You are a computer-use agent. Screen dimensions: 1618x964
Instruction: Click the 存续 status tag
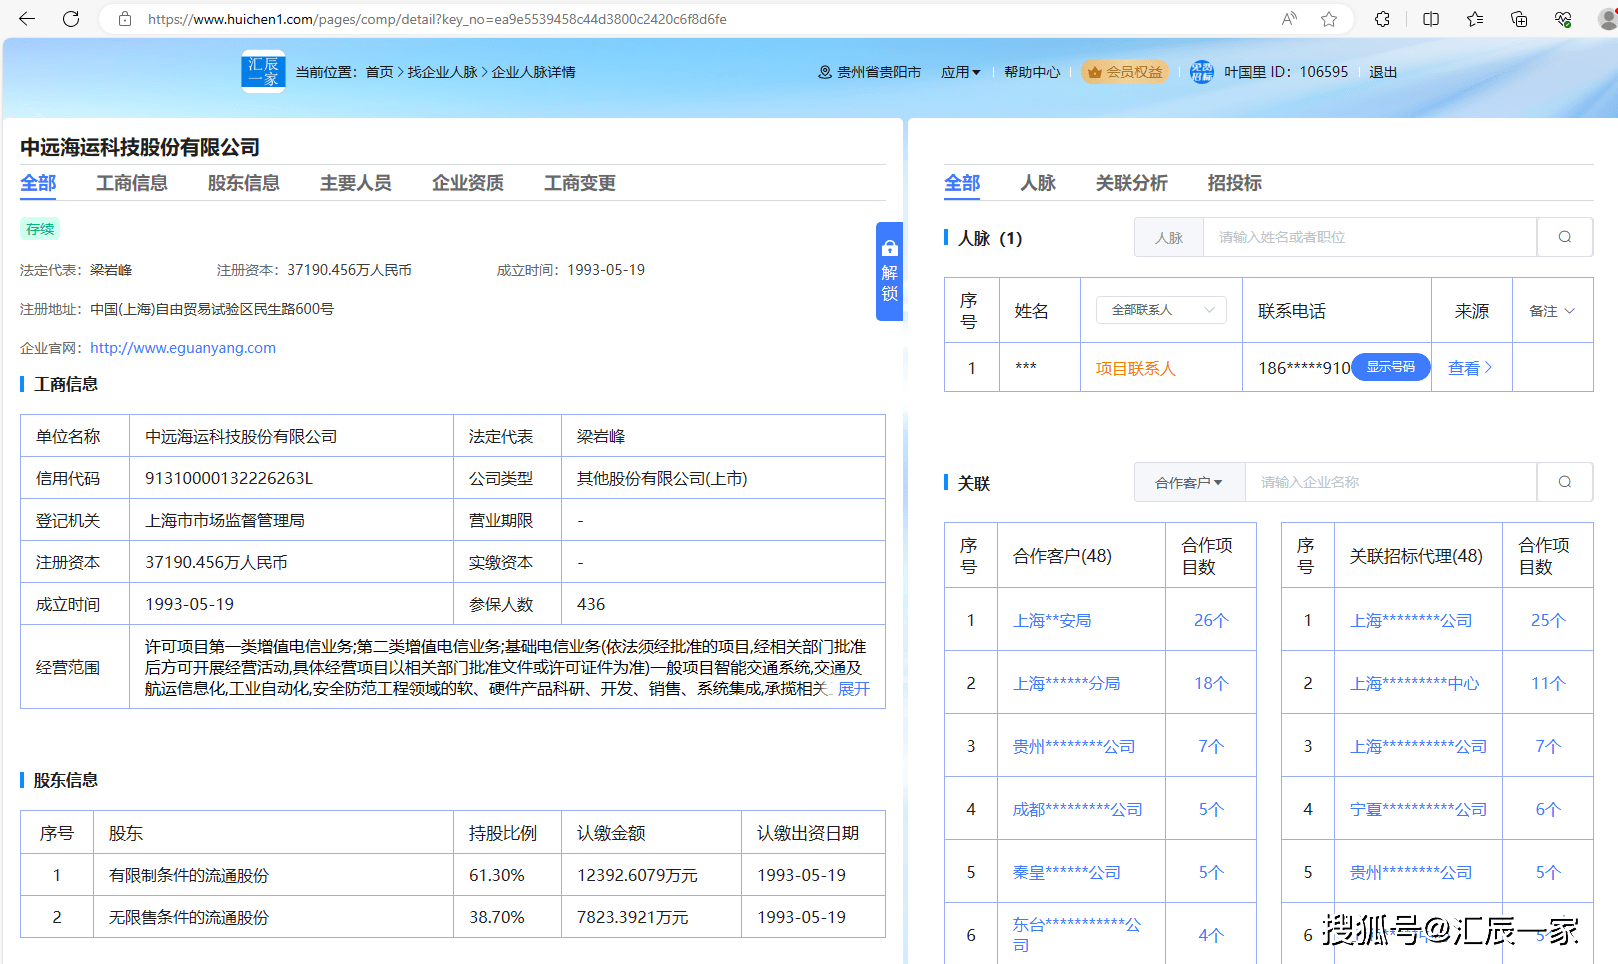tap(40, 229)
